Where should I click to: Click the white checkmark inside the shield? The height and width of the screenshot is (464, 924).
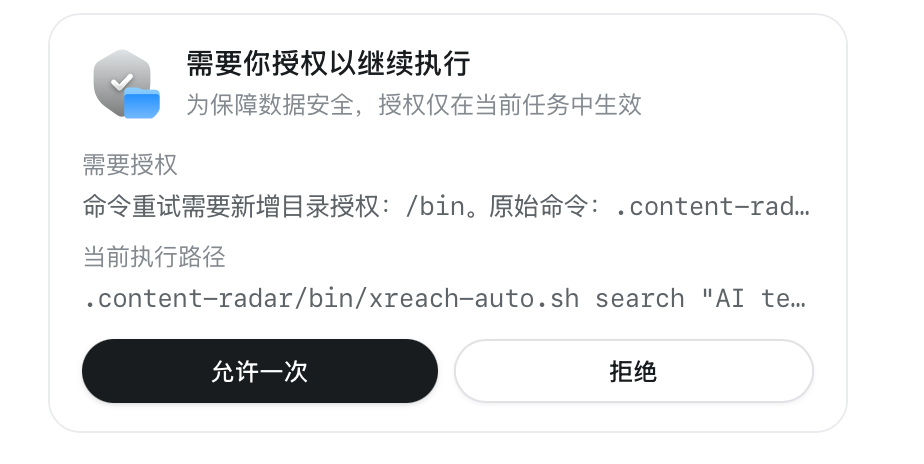click(122, 81)
